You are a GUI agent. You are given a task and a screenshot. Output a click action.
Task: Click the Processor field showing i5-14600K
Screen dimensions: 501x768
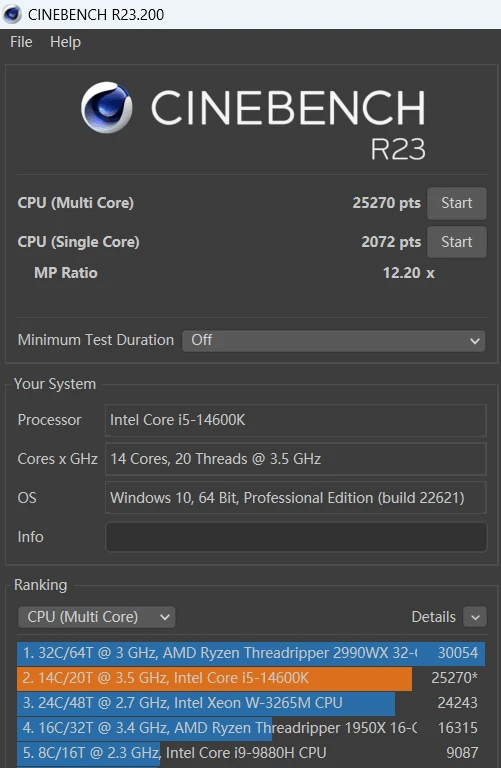[295, 420]
